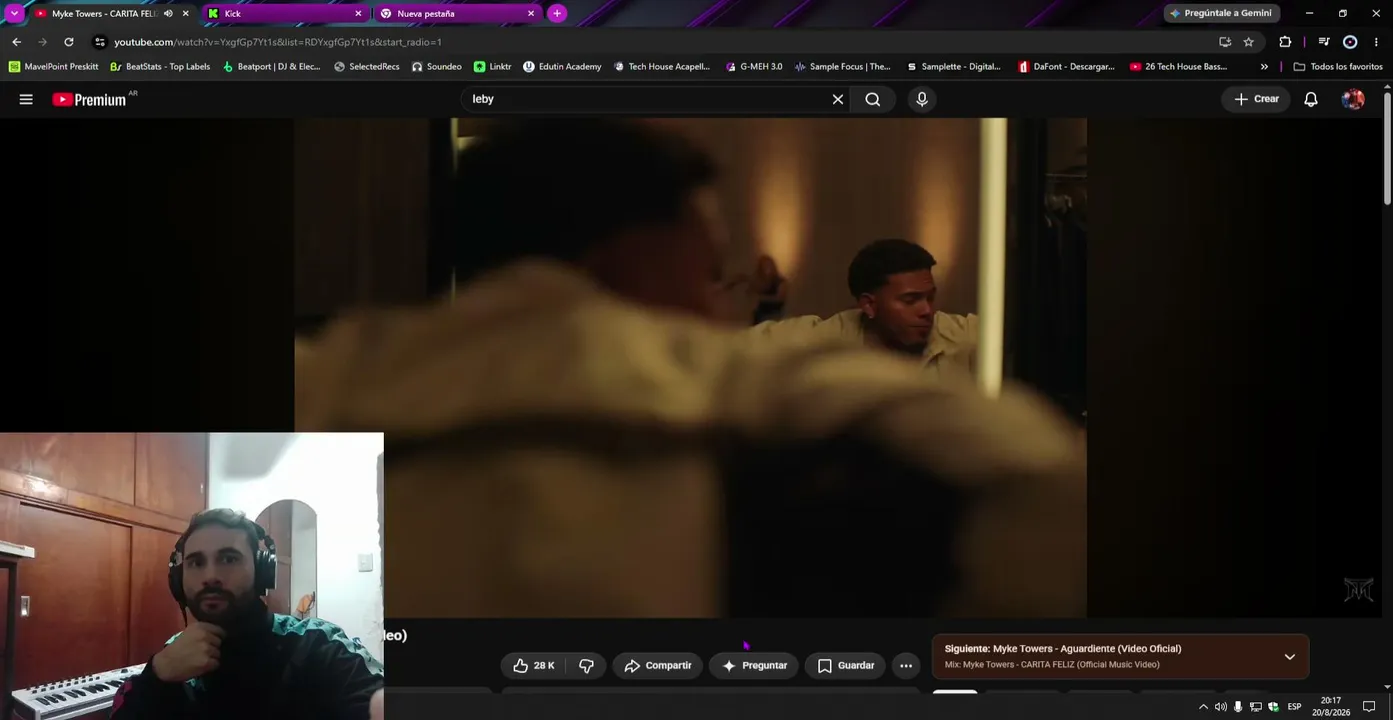Open the BeatStats - Top Labels bookmark

coord(160,67)
